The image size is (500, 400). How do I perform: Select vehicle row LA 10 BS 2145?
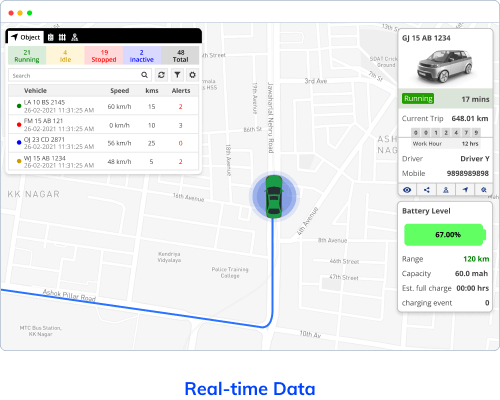103,106
